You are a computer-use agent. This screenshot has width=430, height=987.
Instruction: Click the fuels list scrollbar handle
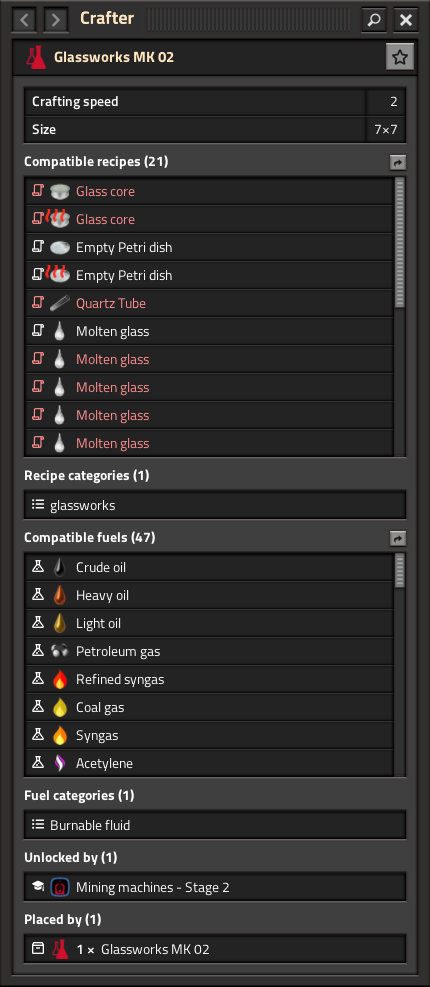400,571
